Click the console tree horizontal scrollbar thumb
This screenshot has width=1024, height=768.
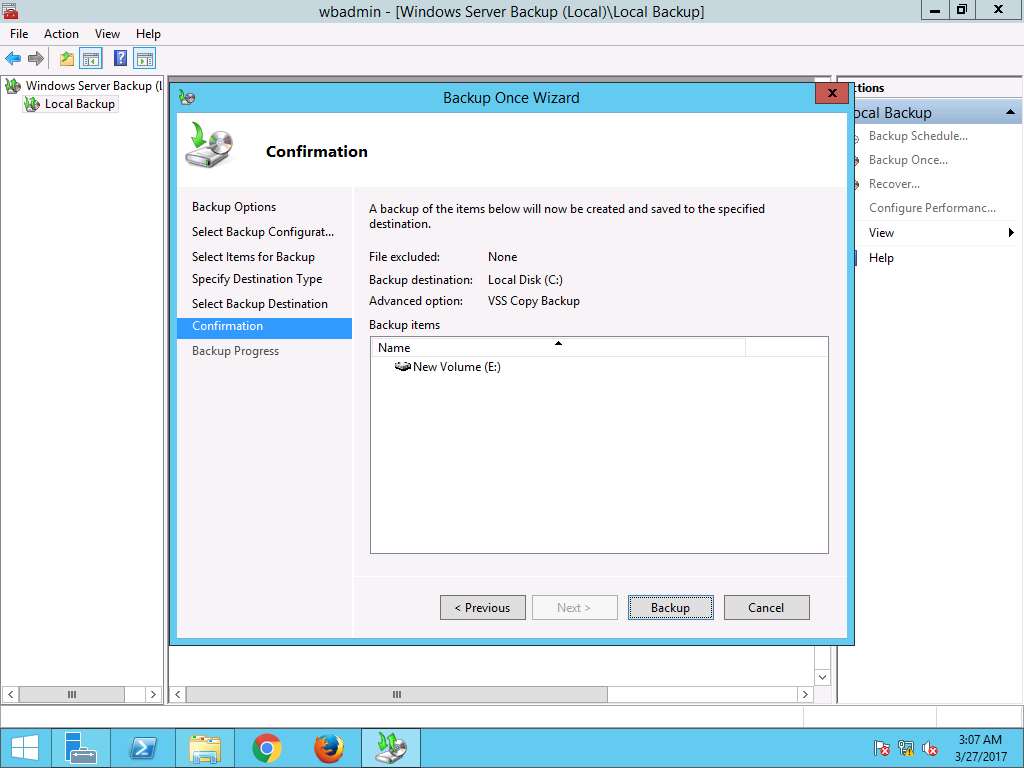pos(72,694)
